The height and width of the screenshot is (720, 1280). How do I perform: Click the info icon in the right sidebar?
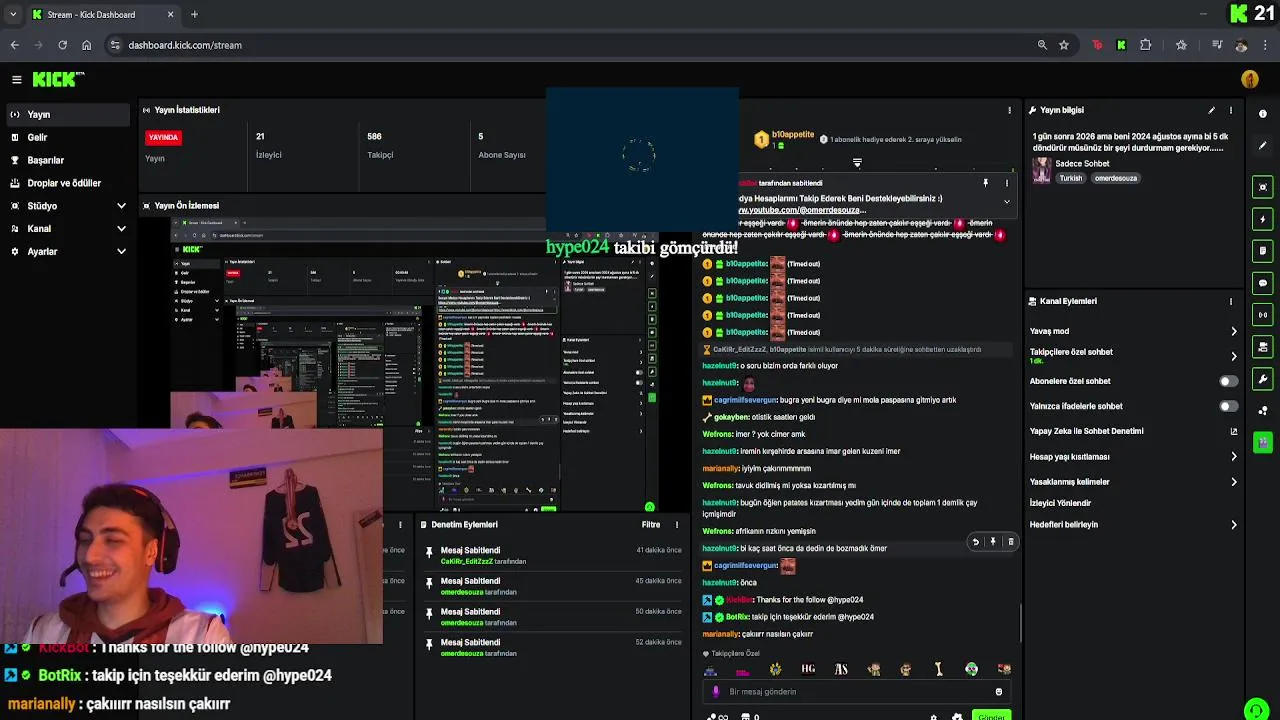(x=1263, y=113)
